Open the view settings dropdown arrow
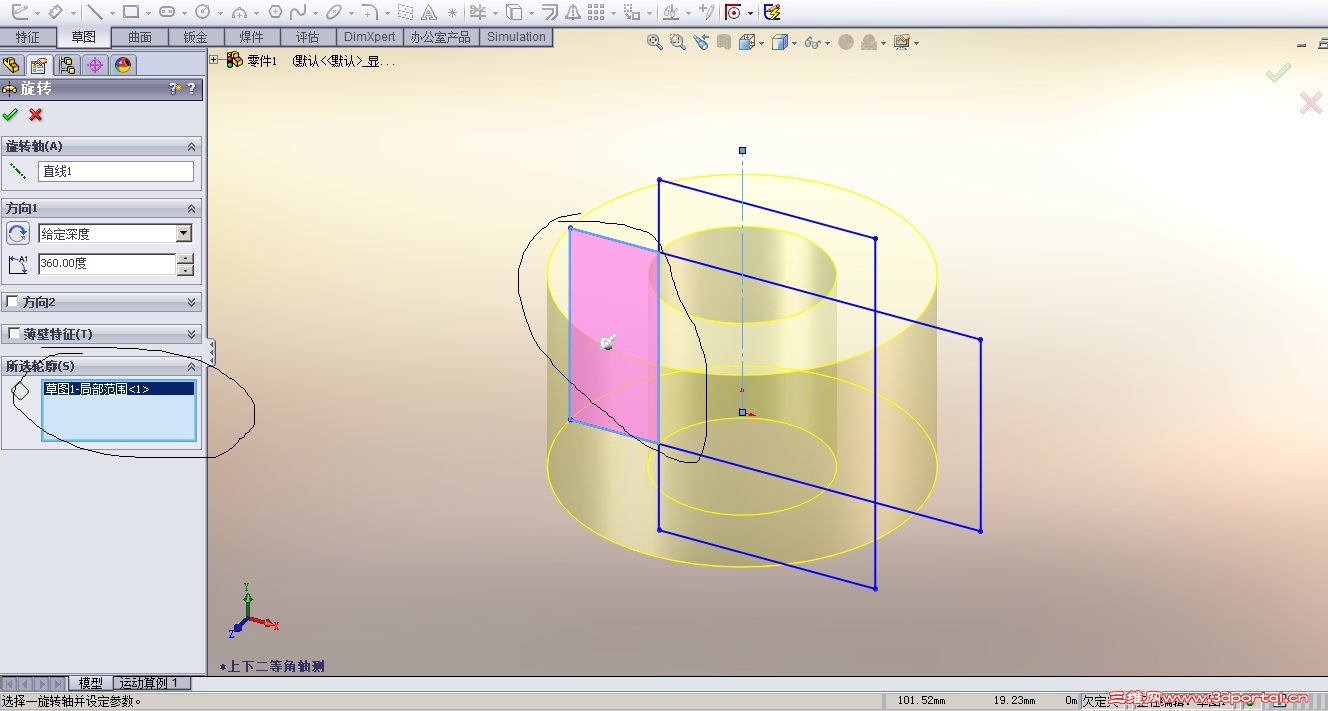The width and height of the screenshot is (1328, 711). [916, 43]
